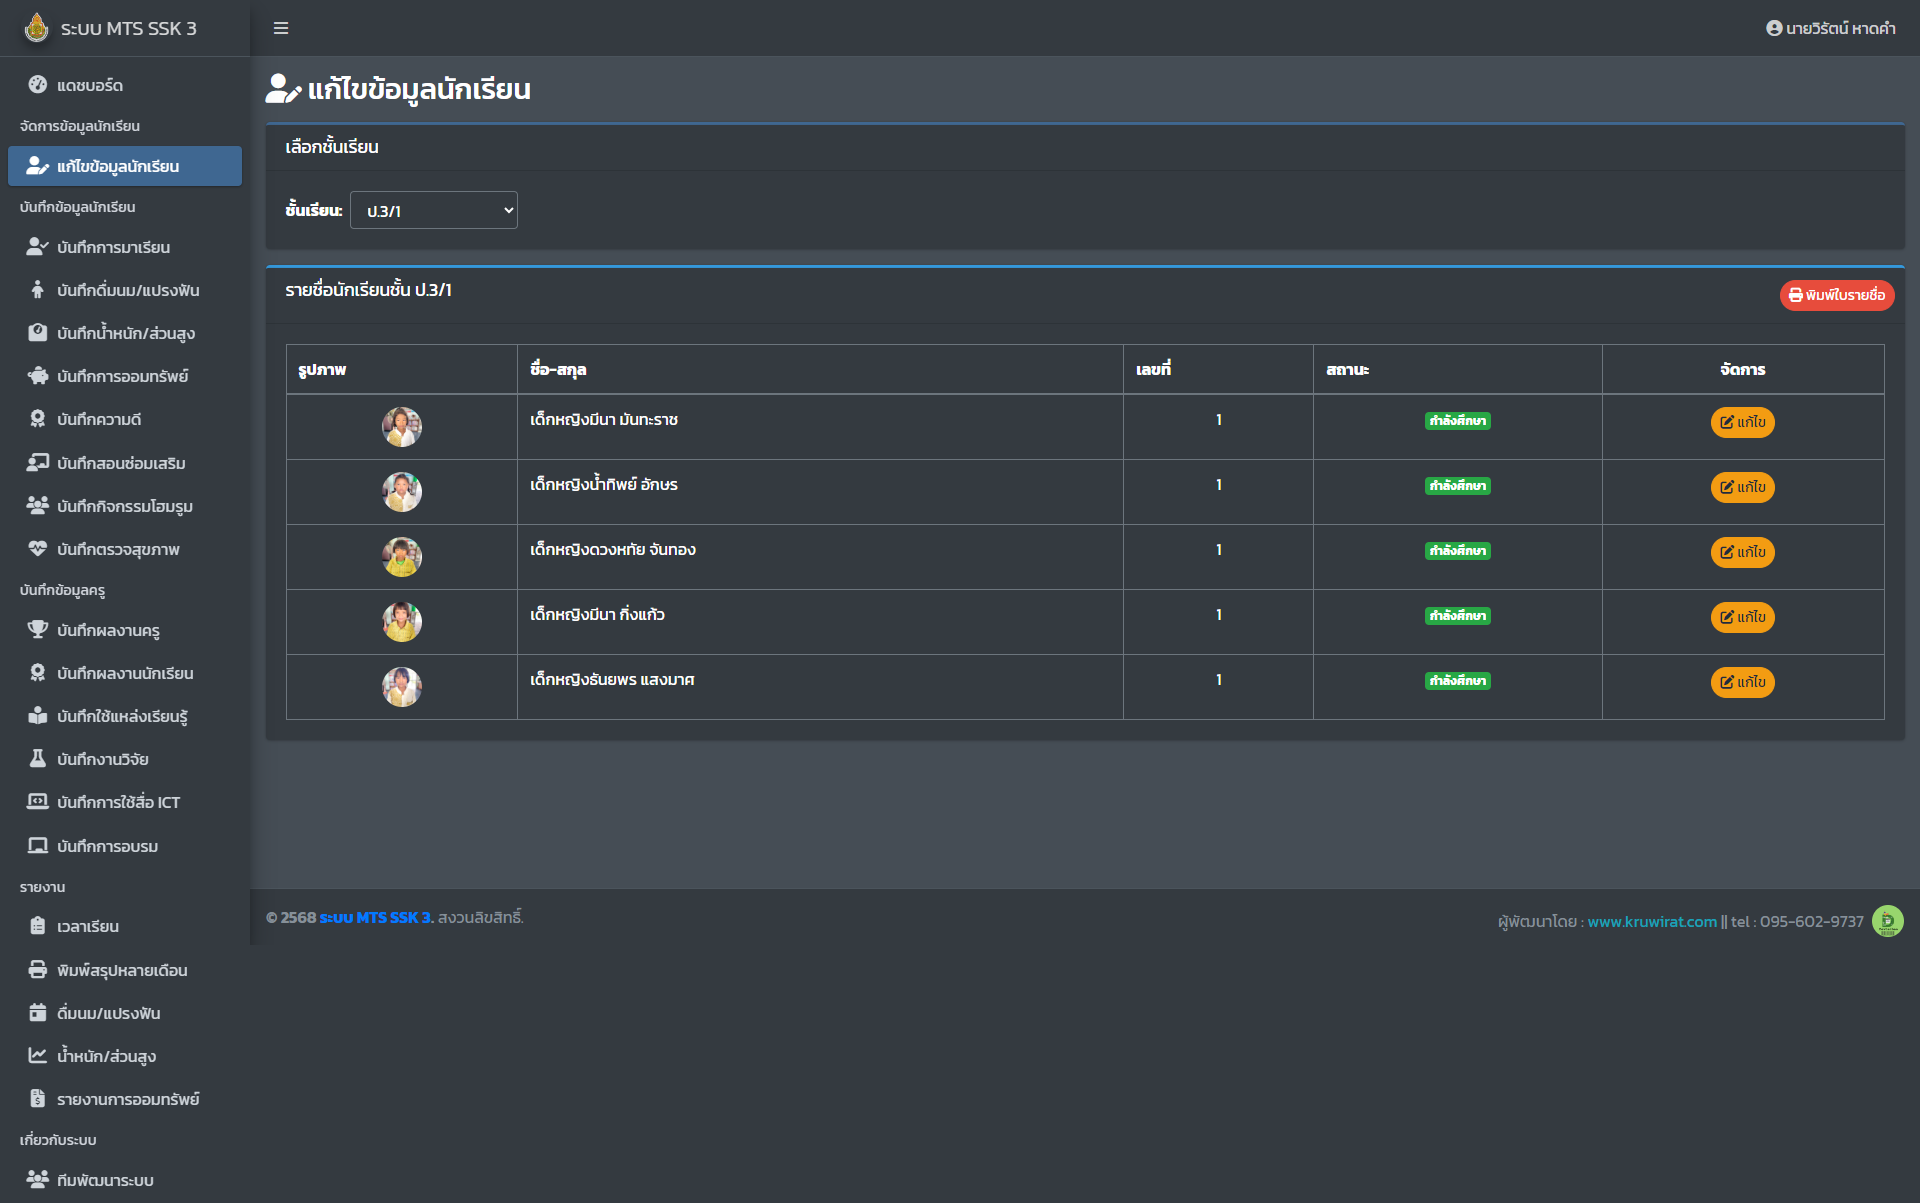The height and width of the screenshot is (1203, 1920).
Task: Click the weight/height chart report icon
Action: click(38, 1056)
